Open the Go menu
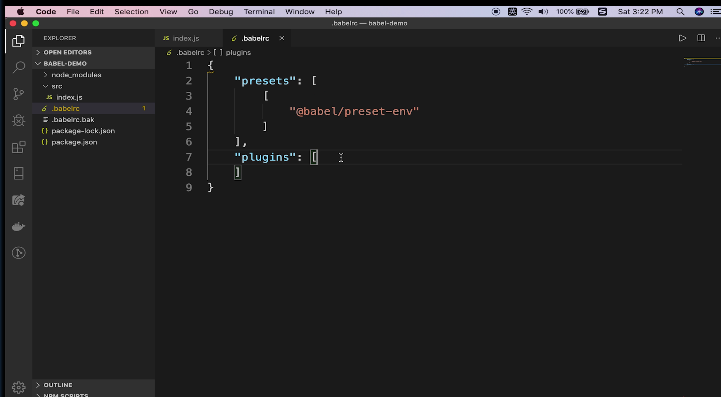 pos(193,12)
